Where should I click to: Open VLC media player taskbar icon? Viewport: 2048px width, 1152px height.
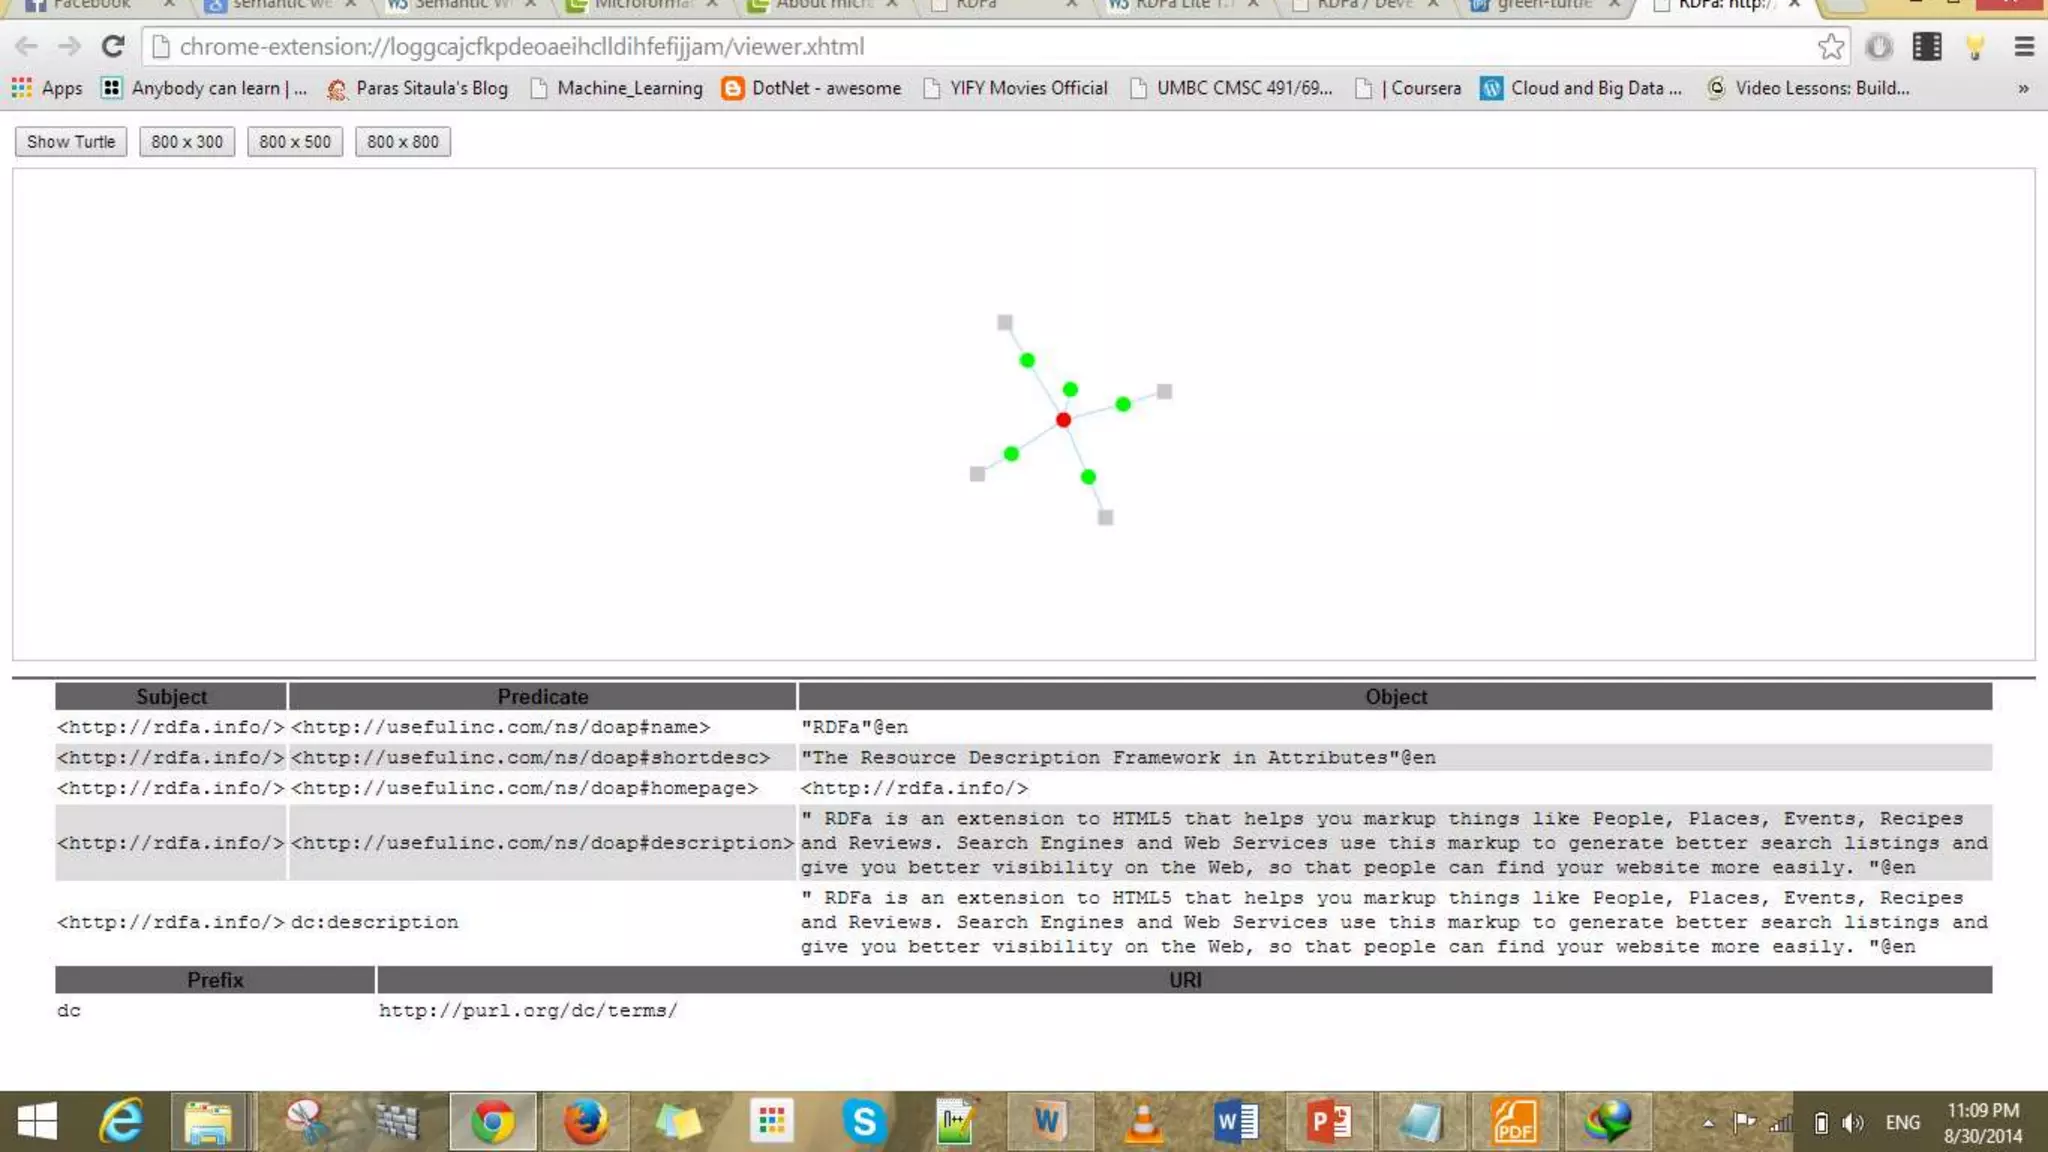[1142, 1121]
